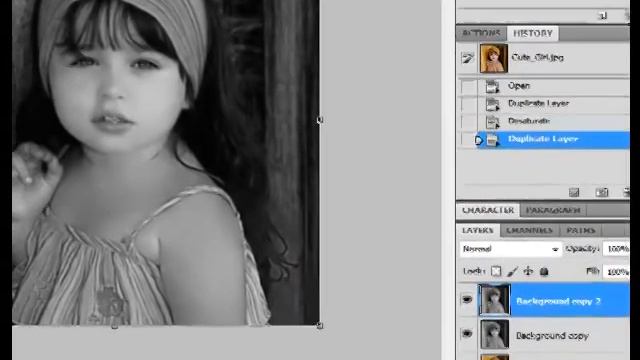Set history brush source for Open state

click(x=469, y=86)
